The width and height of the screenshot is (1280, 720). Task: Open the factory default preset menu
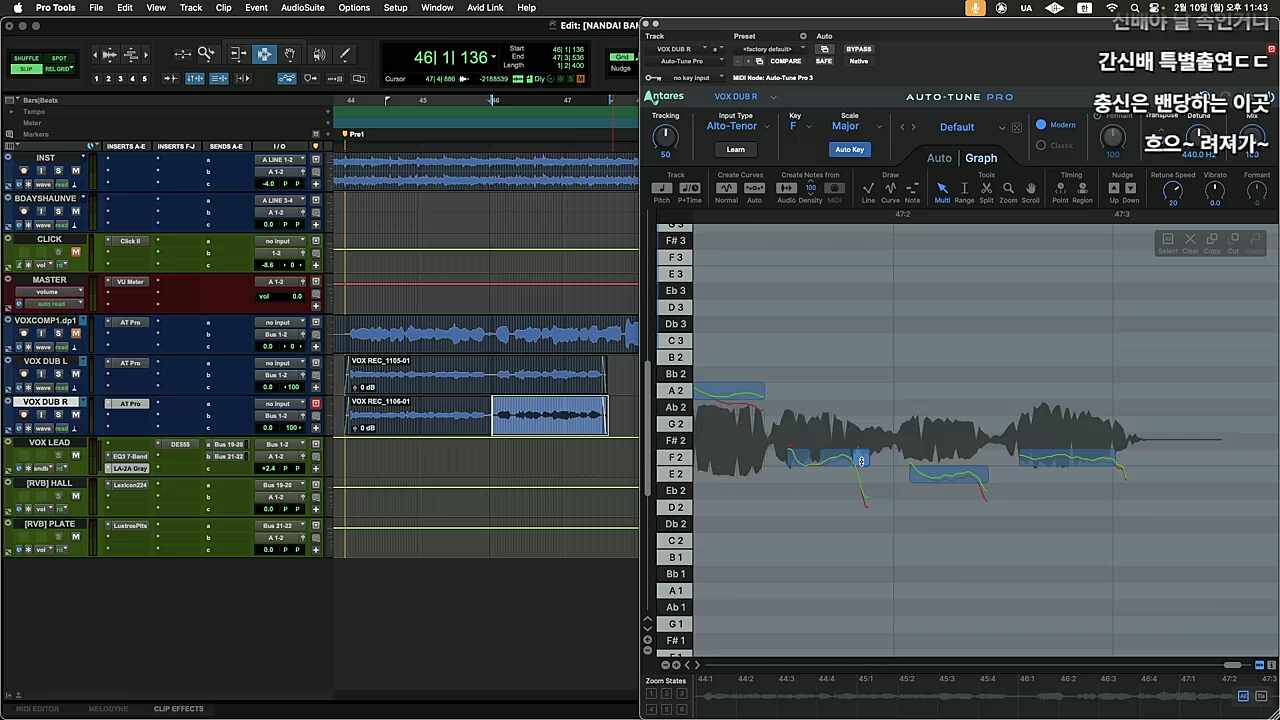point(771,49)
